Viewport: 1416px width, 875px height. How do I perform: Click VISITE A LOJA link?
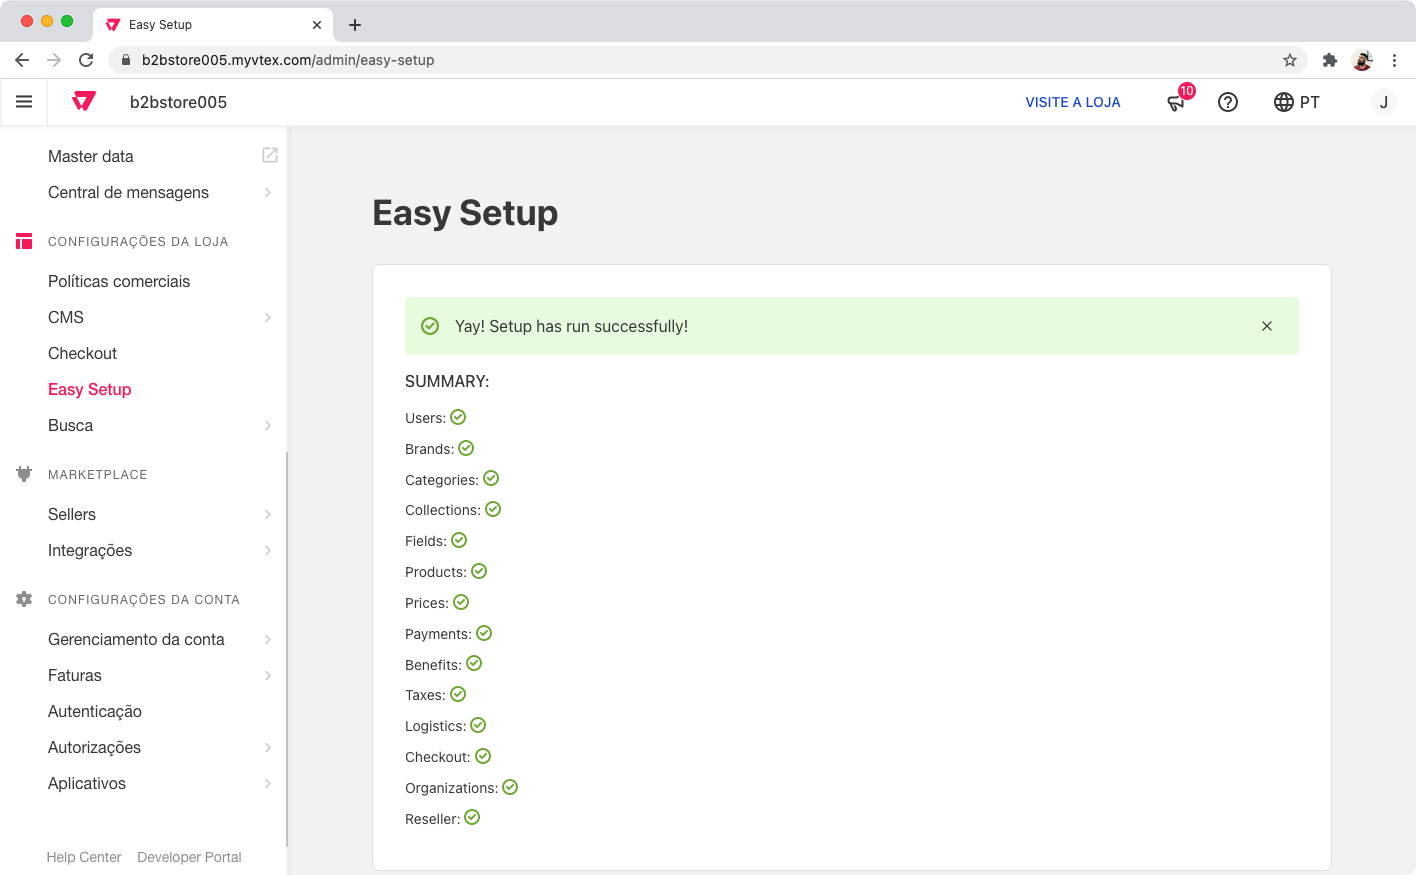[1073, 102]
